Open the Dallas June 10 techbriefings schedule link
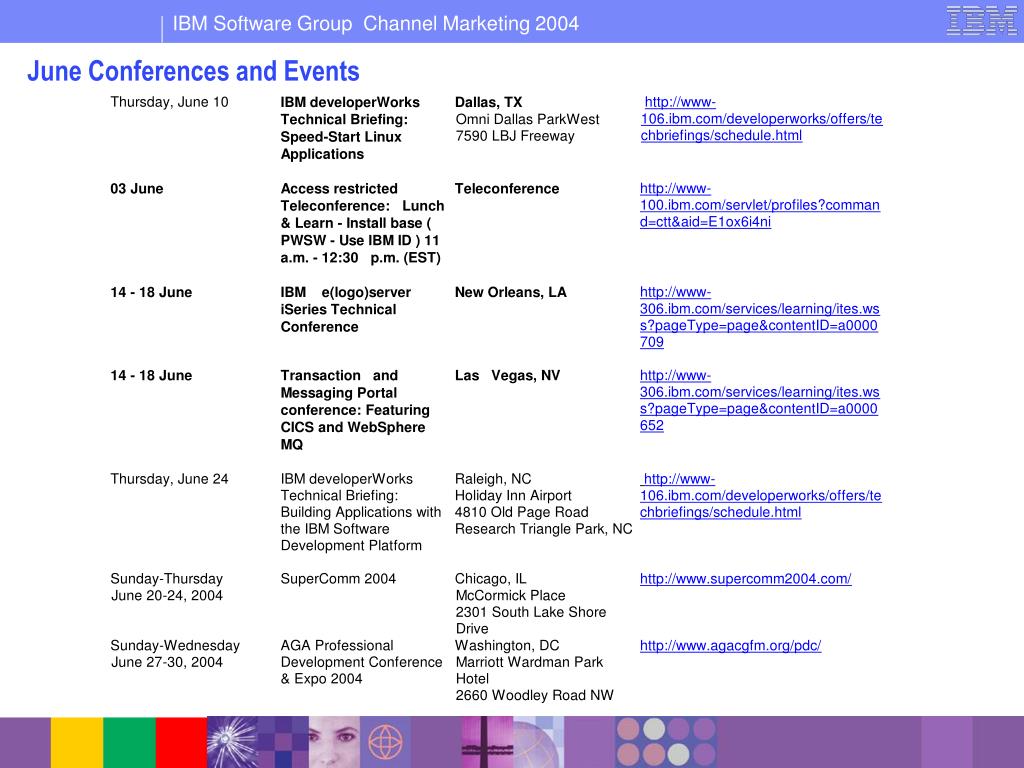 (761, 119)
